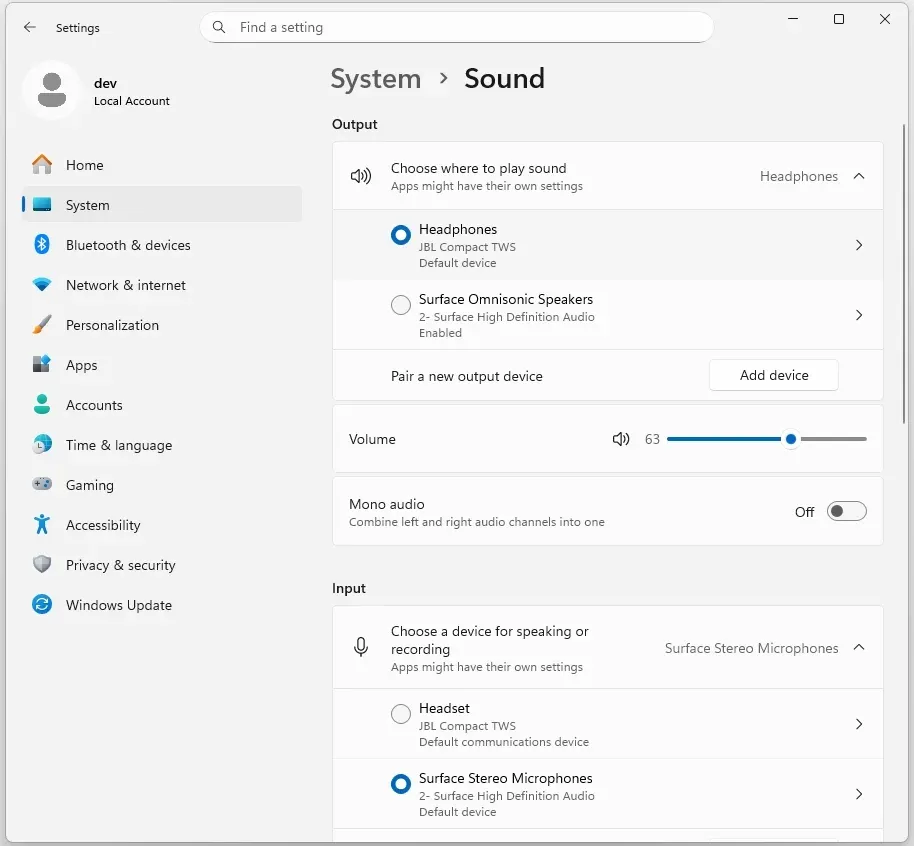This screenshot has width=914, height=846.
Task: Select Headphones JBL output device
Action: point(400,235)
